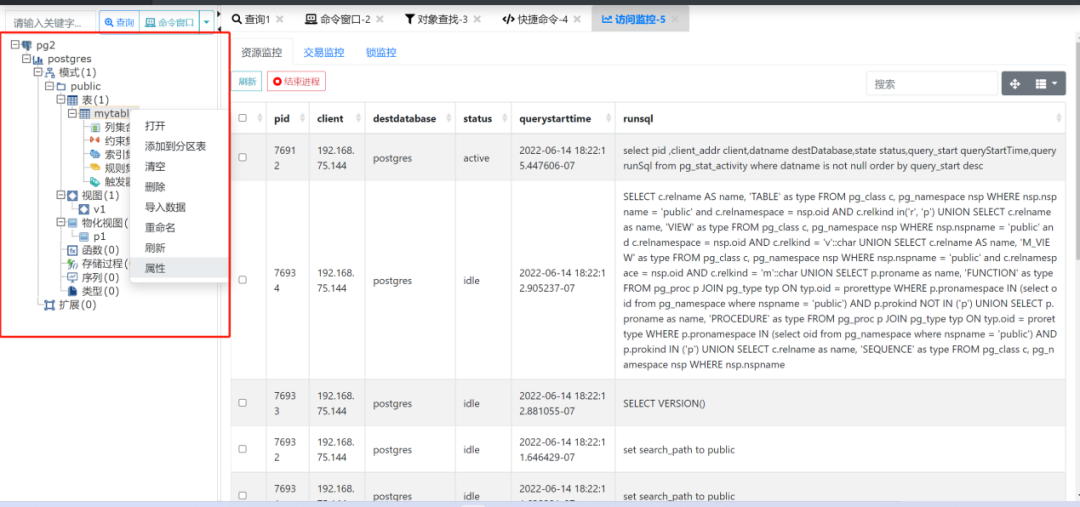Open the 对象查找-3 tab
This screenshot has height=507, width=1080.
click(437, 19)
